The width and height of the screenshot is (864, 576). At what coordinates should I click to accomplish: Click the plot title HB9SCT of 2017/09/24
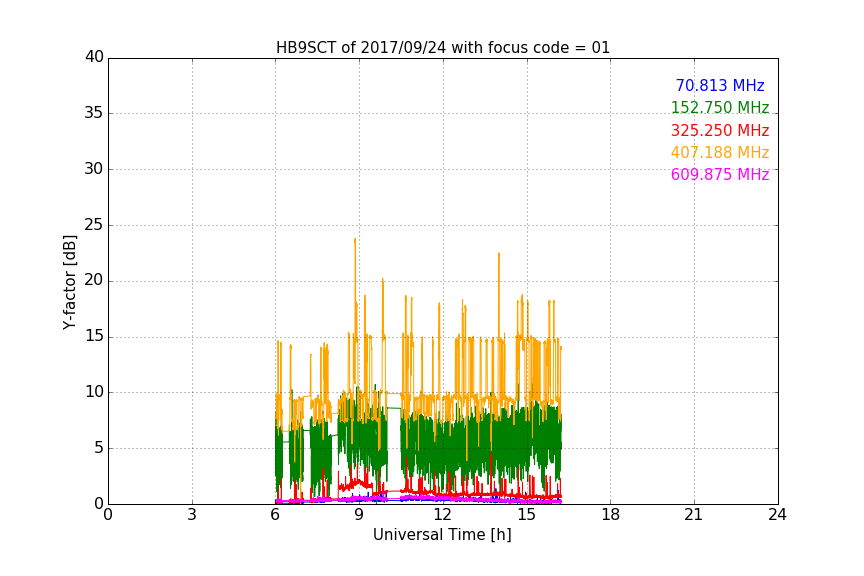click(x=442, y=48)
